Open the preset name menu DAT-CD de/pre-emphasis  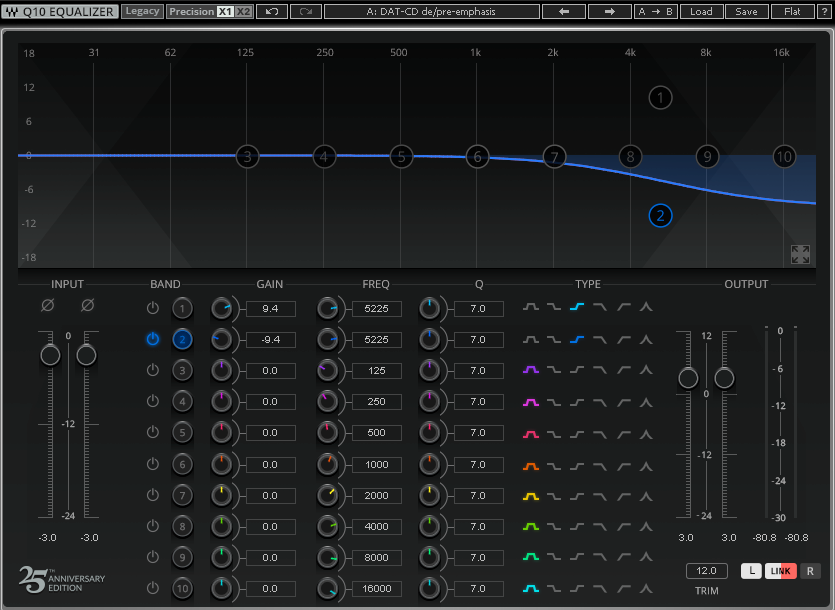(x=431, y=11)
